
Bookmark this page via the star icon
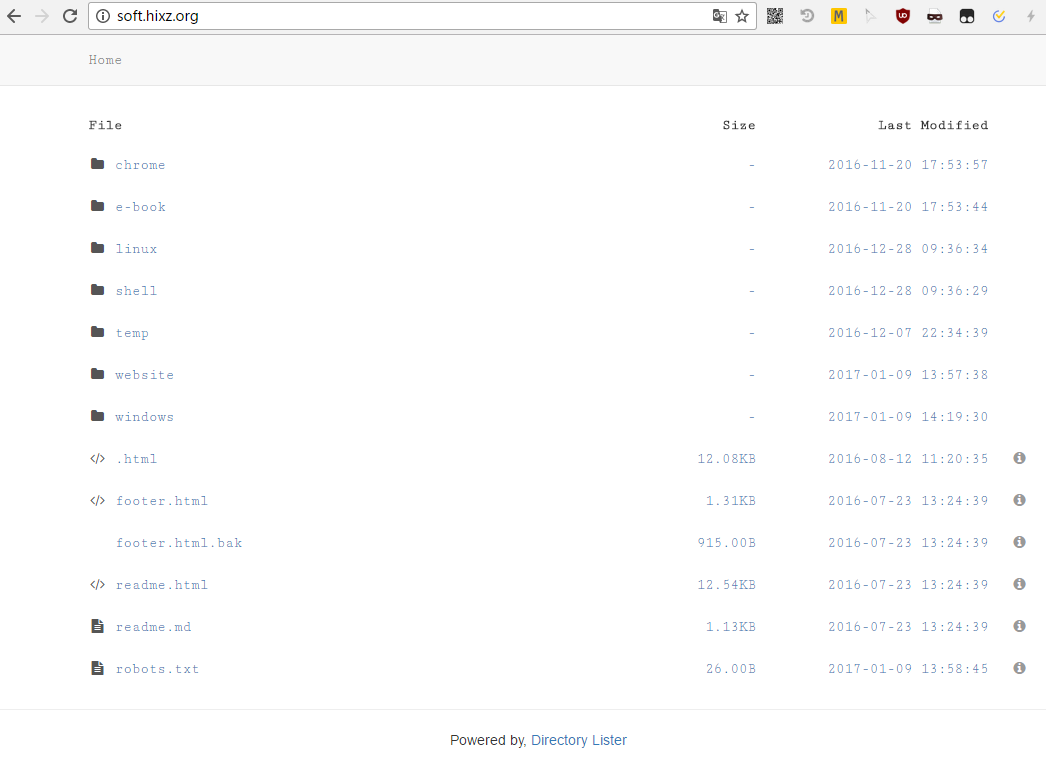741,16
